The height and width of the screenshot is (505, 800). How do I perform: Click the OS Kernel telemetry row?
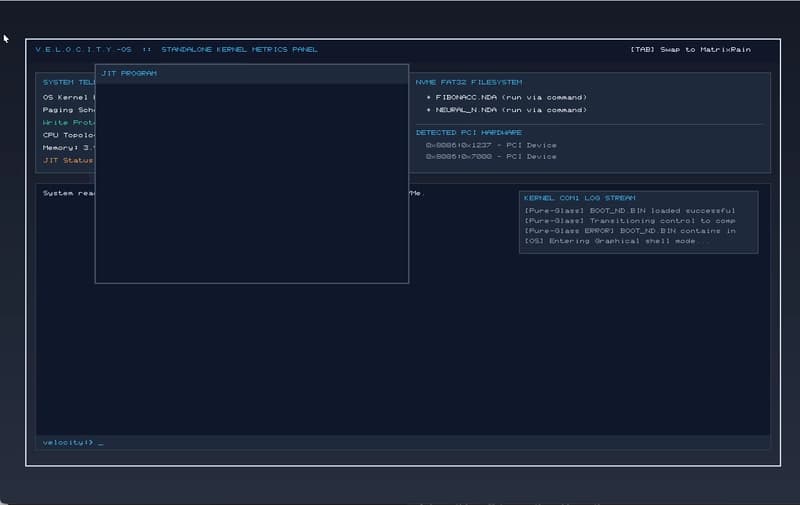[69, 97]
